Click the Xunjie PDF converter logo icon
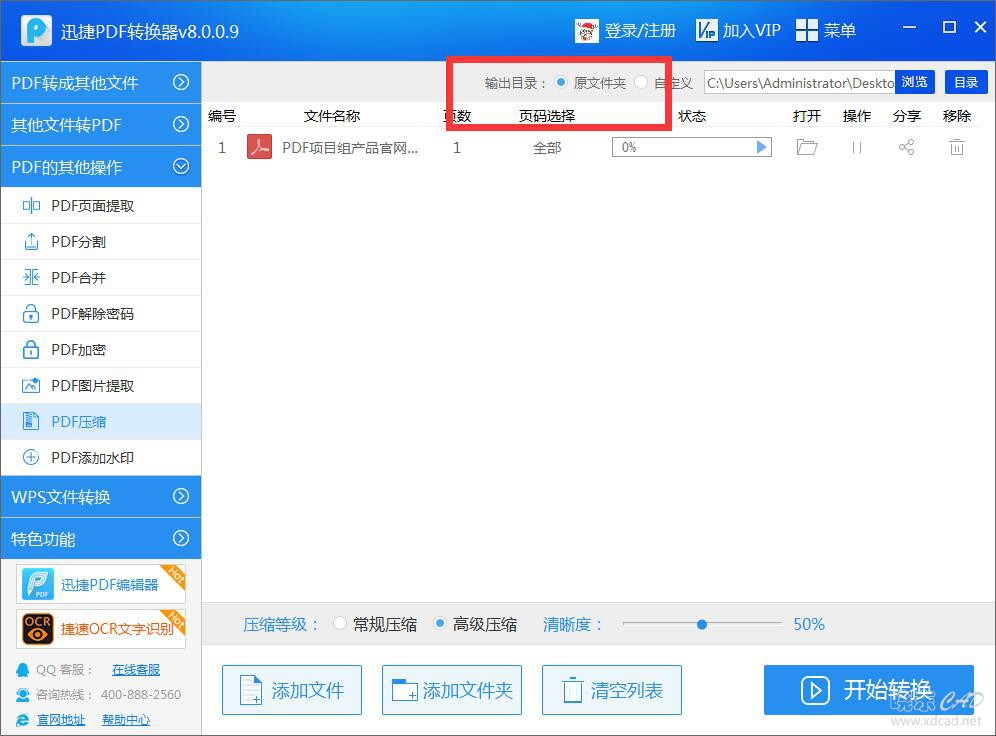The image size is (996, 736). 36,30
